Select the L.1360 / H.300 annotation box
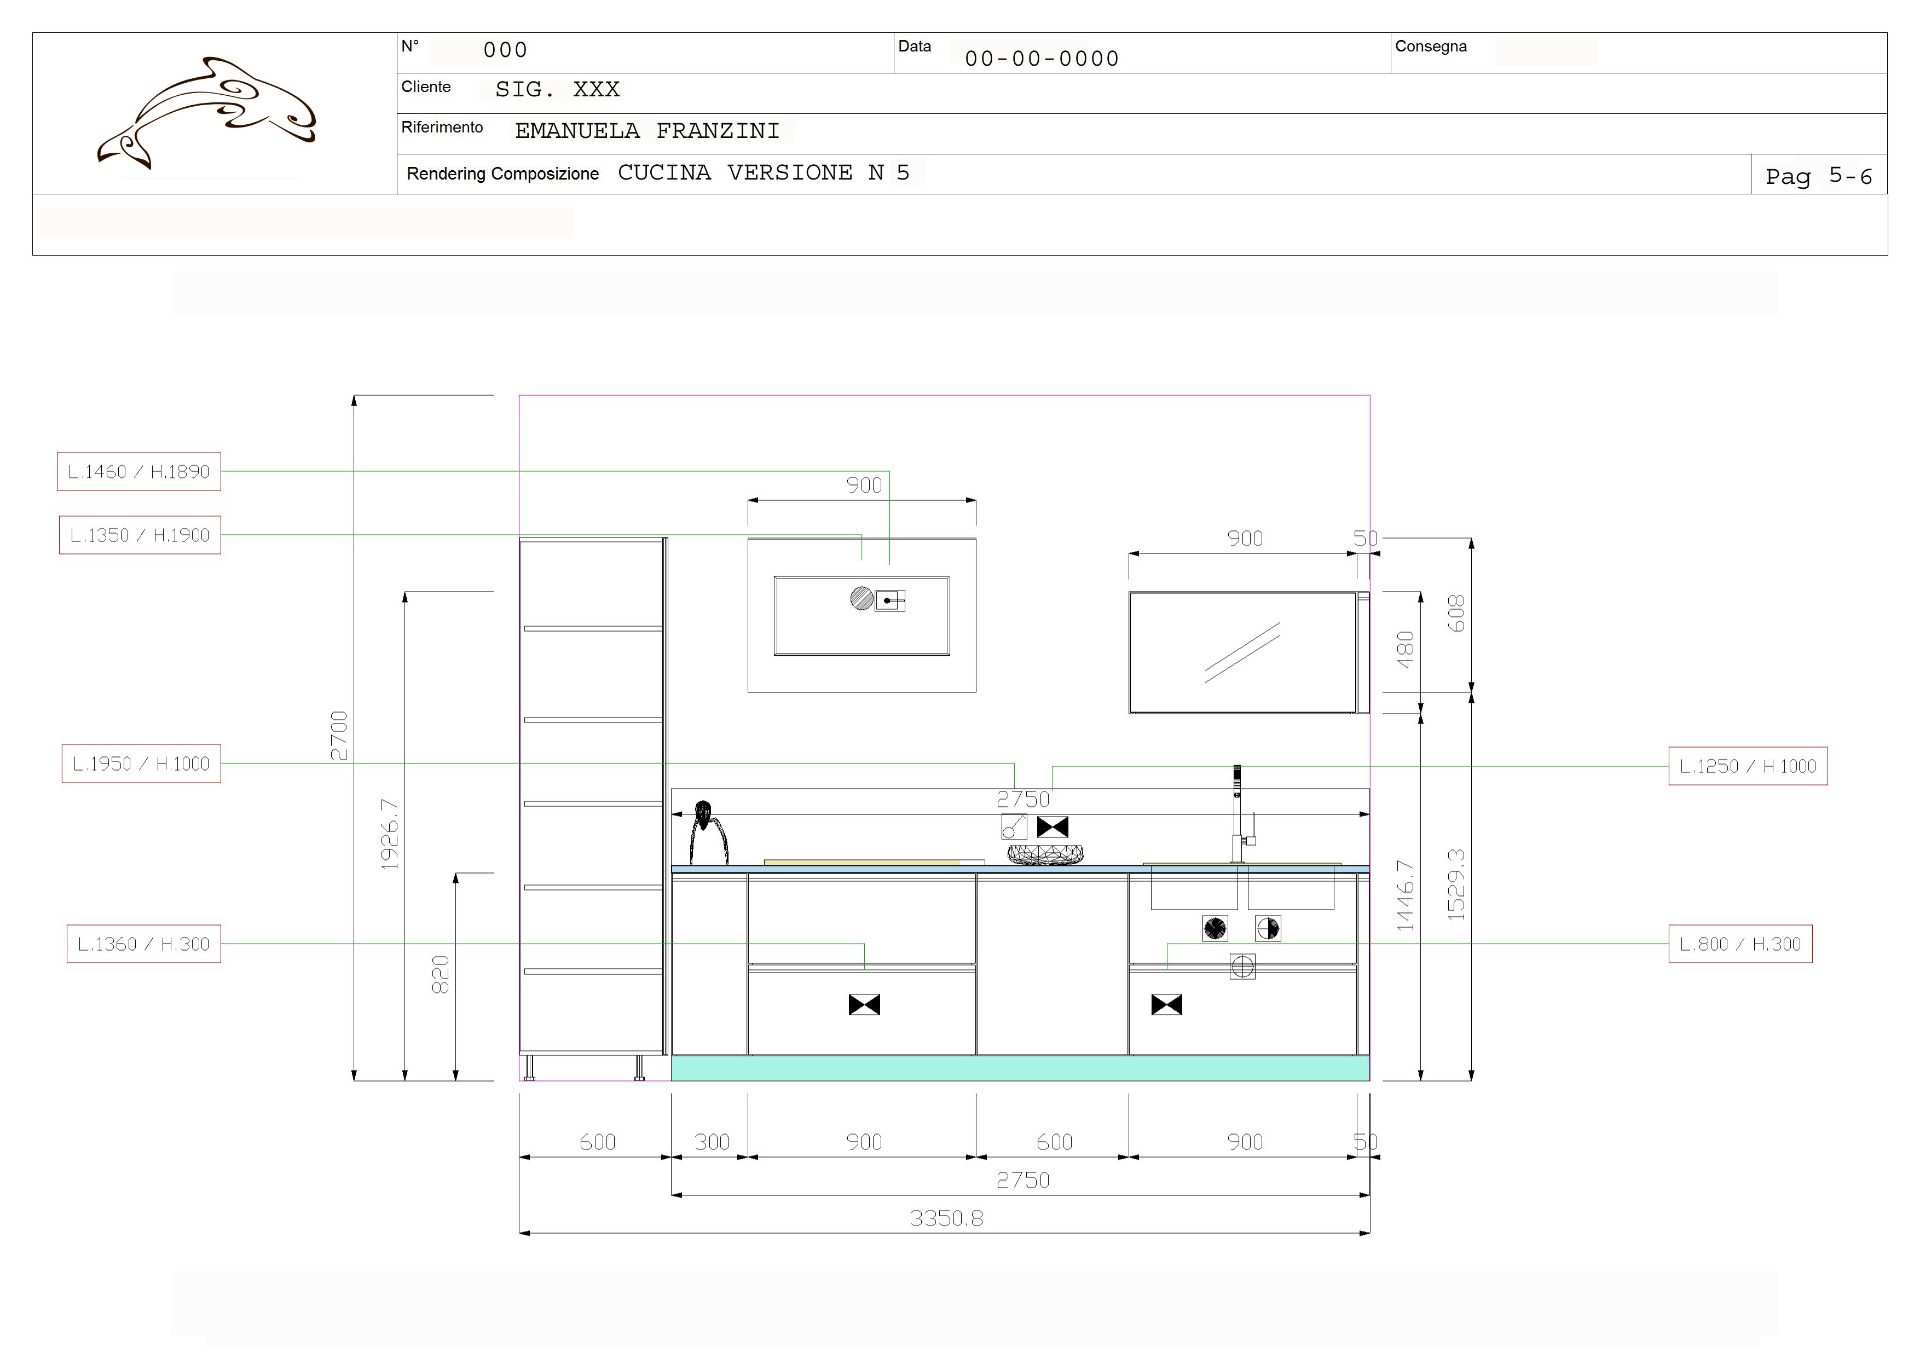 tap(144, 944)
